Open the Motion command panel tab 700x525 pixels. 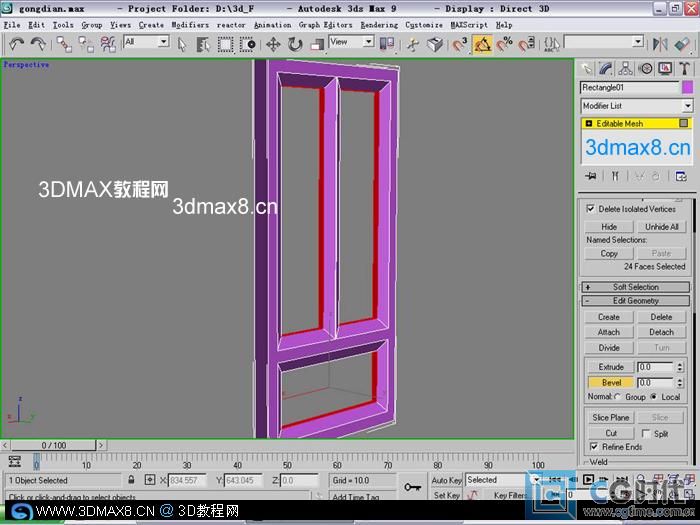tap(645, 68)
